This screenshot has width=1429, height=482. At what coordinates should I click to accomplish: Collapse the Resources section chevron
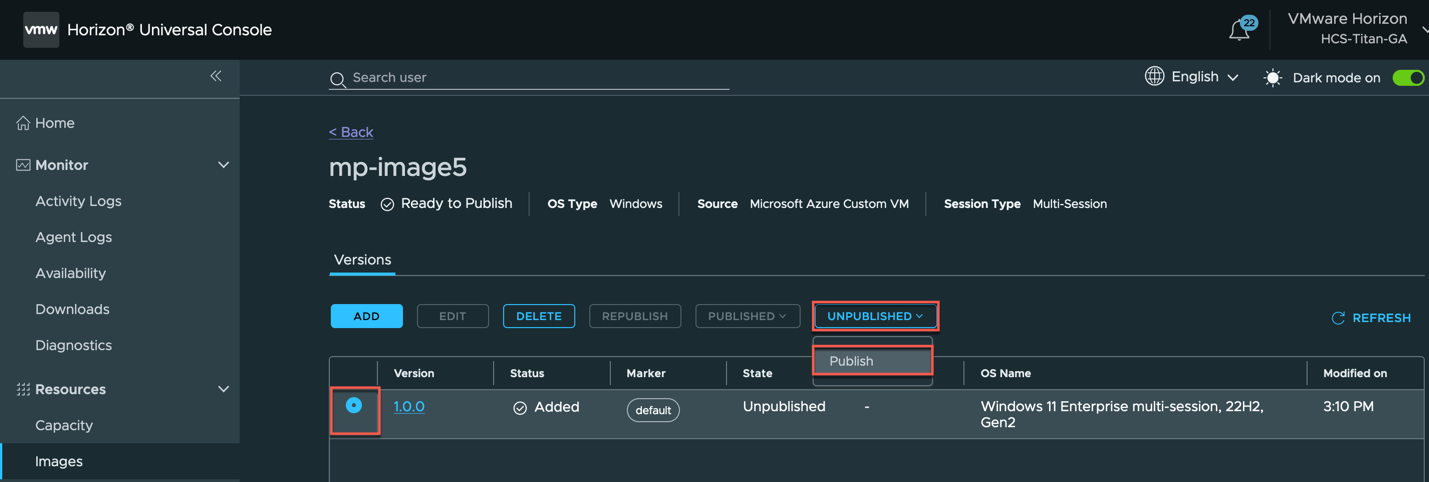click(223, 389)
